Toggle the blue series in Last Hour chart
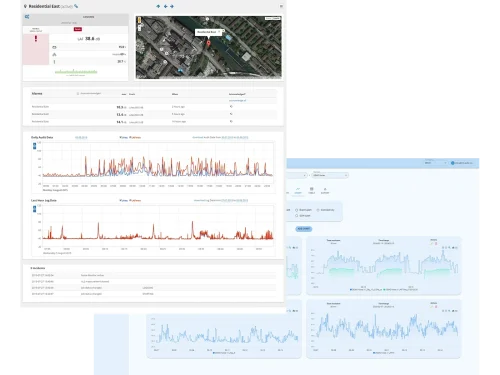Image resolution: width=500 pixels, height=375 pixels. coord(123,200)
